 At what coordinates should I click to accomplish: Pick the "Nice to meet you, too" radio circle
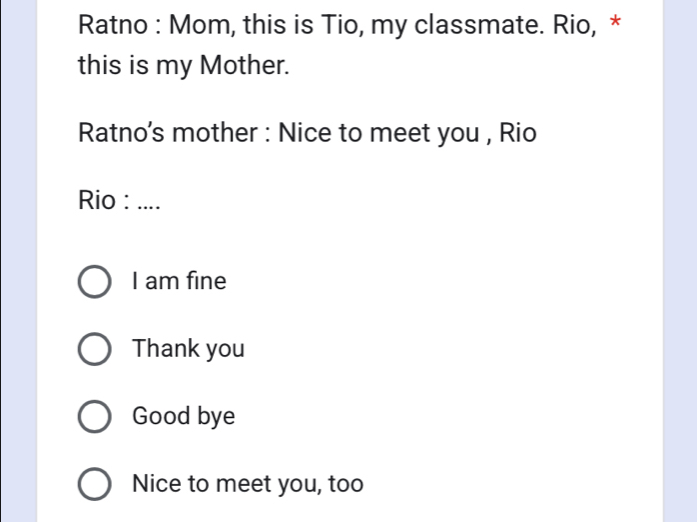[x=94, y=485]
